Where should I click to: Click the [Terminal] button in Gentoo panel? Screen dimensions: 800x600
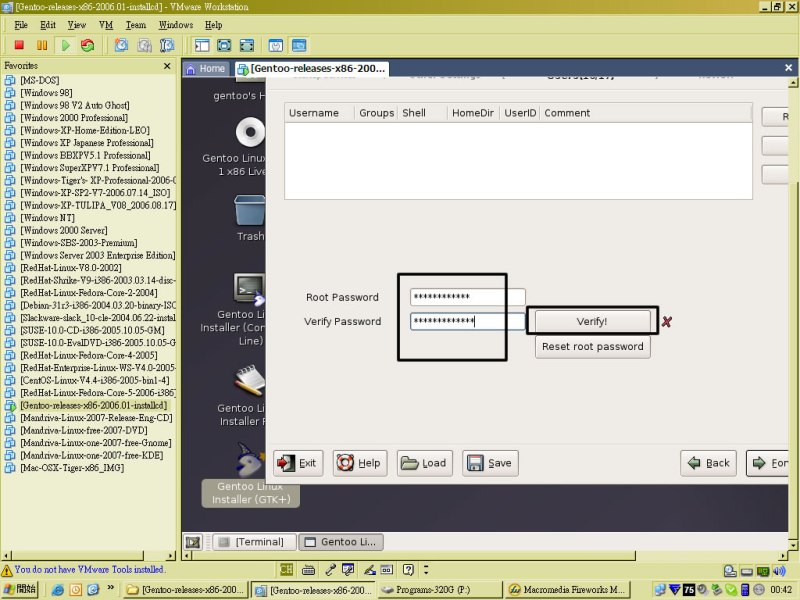coord(254,542)
